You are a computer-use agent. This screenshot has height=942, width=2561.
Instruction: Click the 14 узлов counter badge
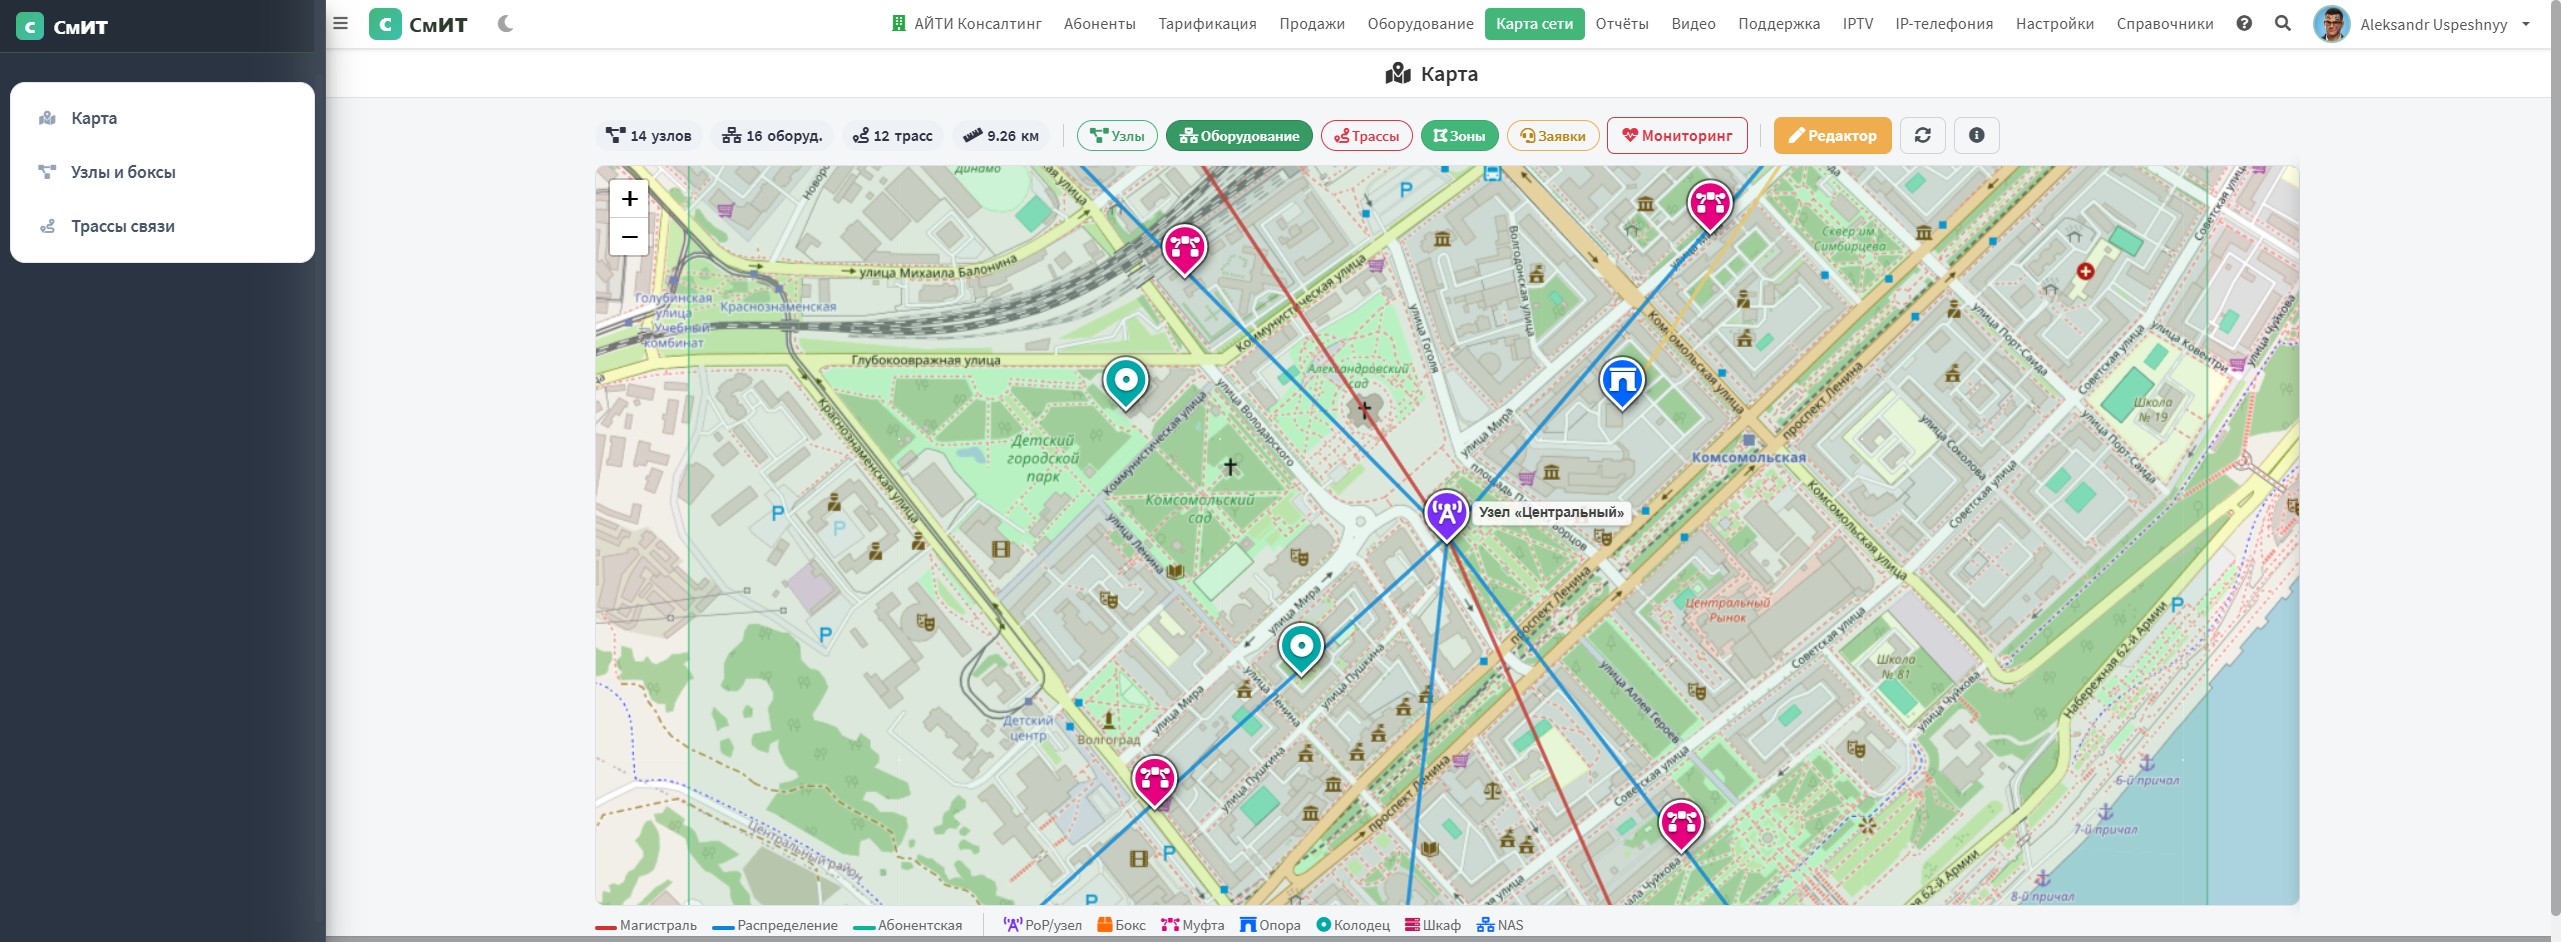coord(649,136)
